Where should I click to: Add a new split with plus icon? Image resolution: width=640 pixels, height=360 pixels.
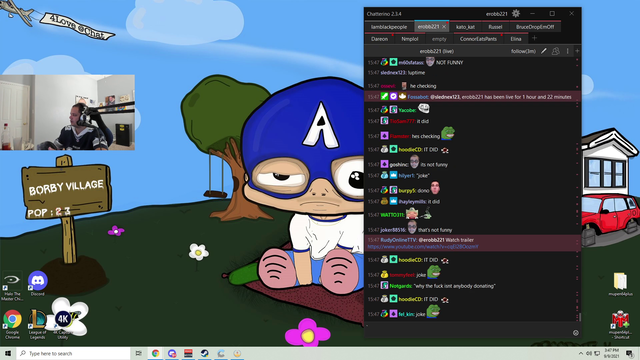[x=577, y=51]
